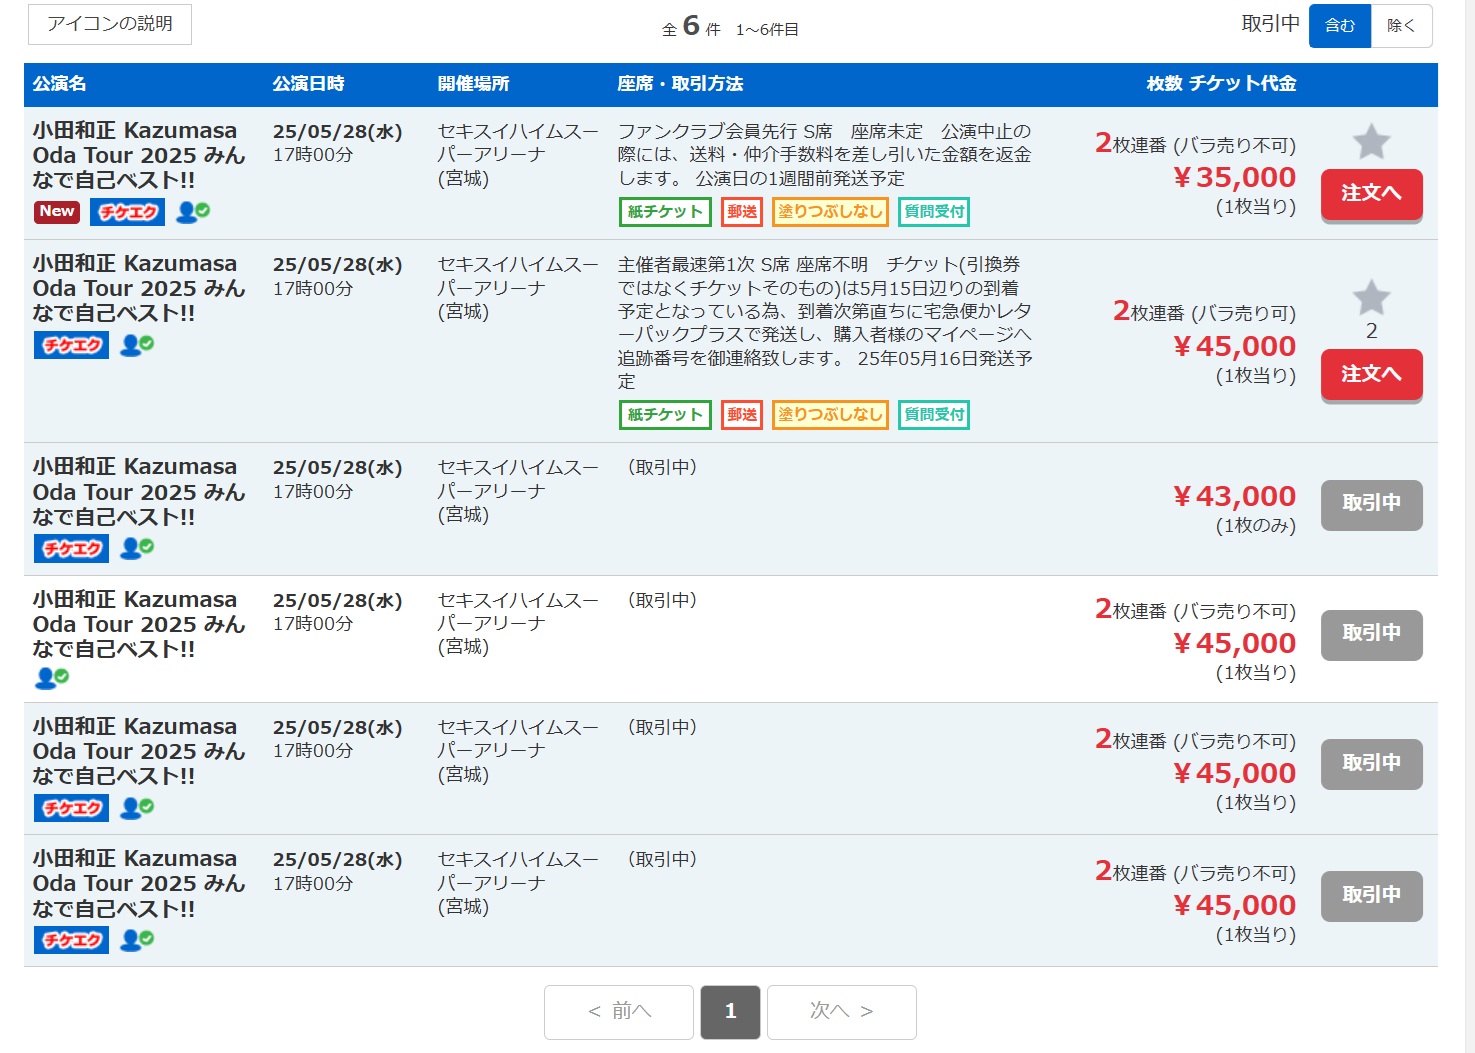Click the 枚数 チケット代金 column header
The width and height of the screenshot is (1475, 1053).
click(x=1221, y=84)
